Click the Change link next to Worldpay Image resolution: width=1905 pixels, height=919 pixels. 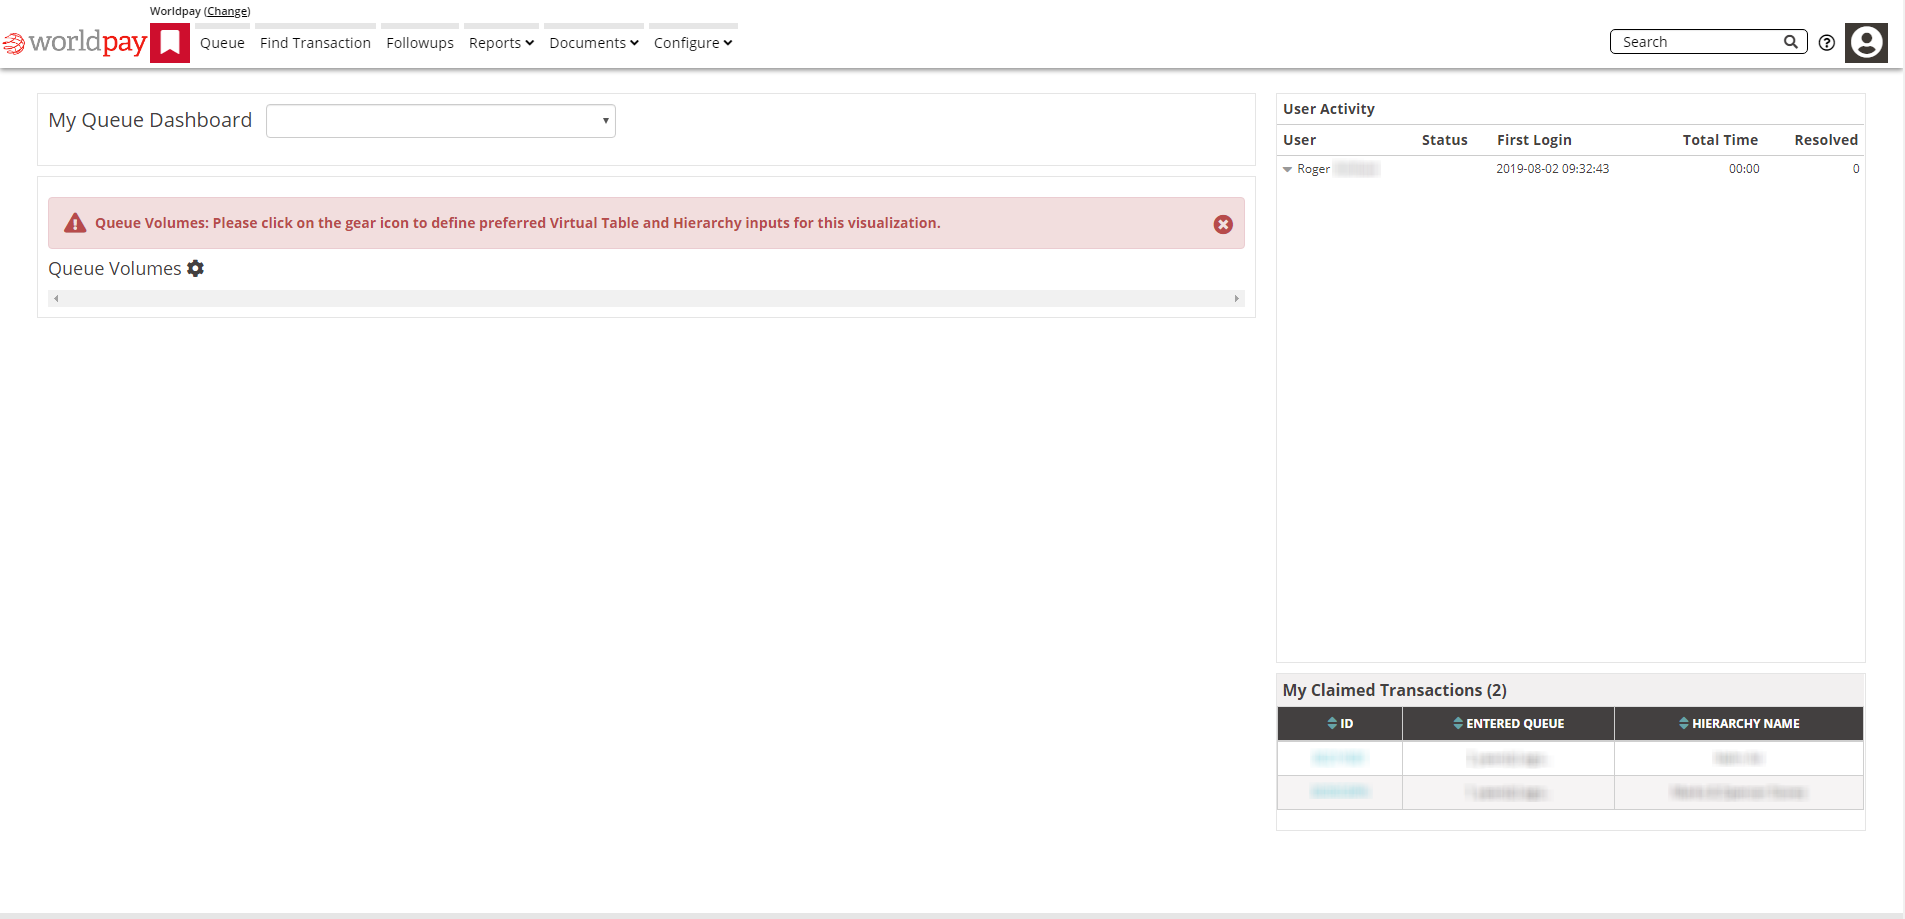(227, 11)
